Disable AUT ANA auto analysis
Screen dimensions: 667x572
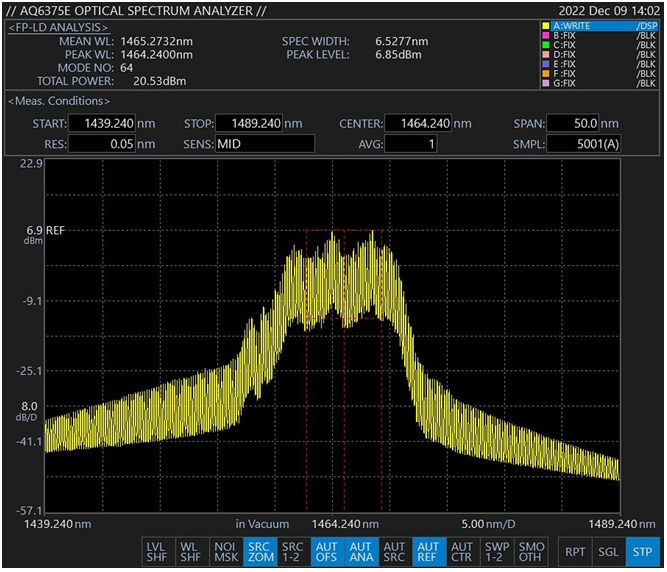click(362, 552)
